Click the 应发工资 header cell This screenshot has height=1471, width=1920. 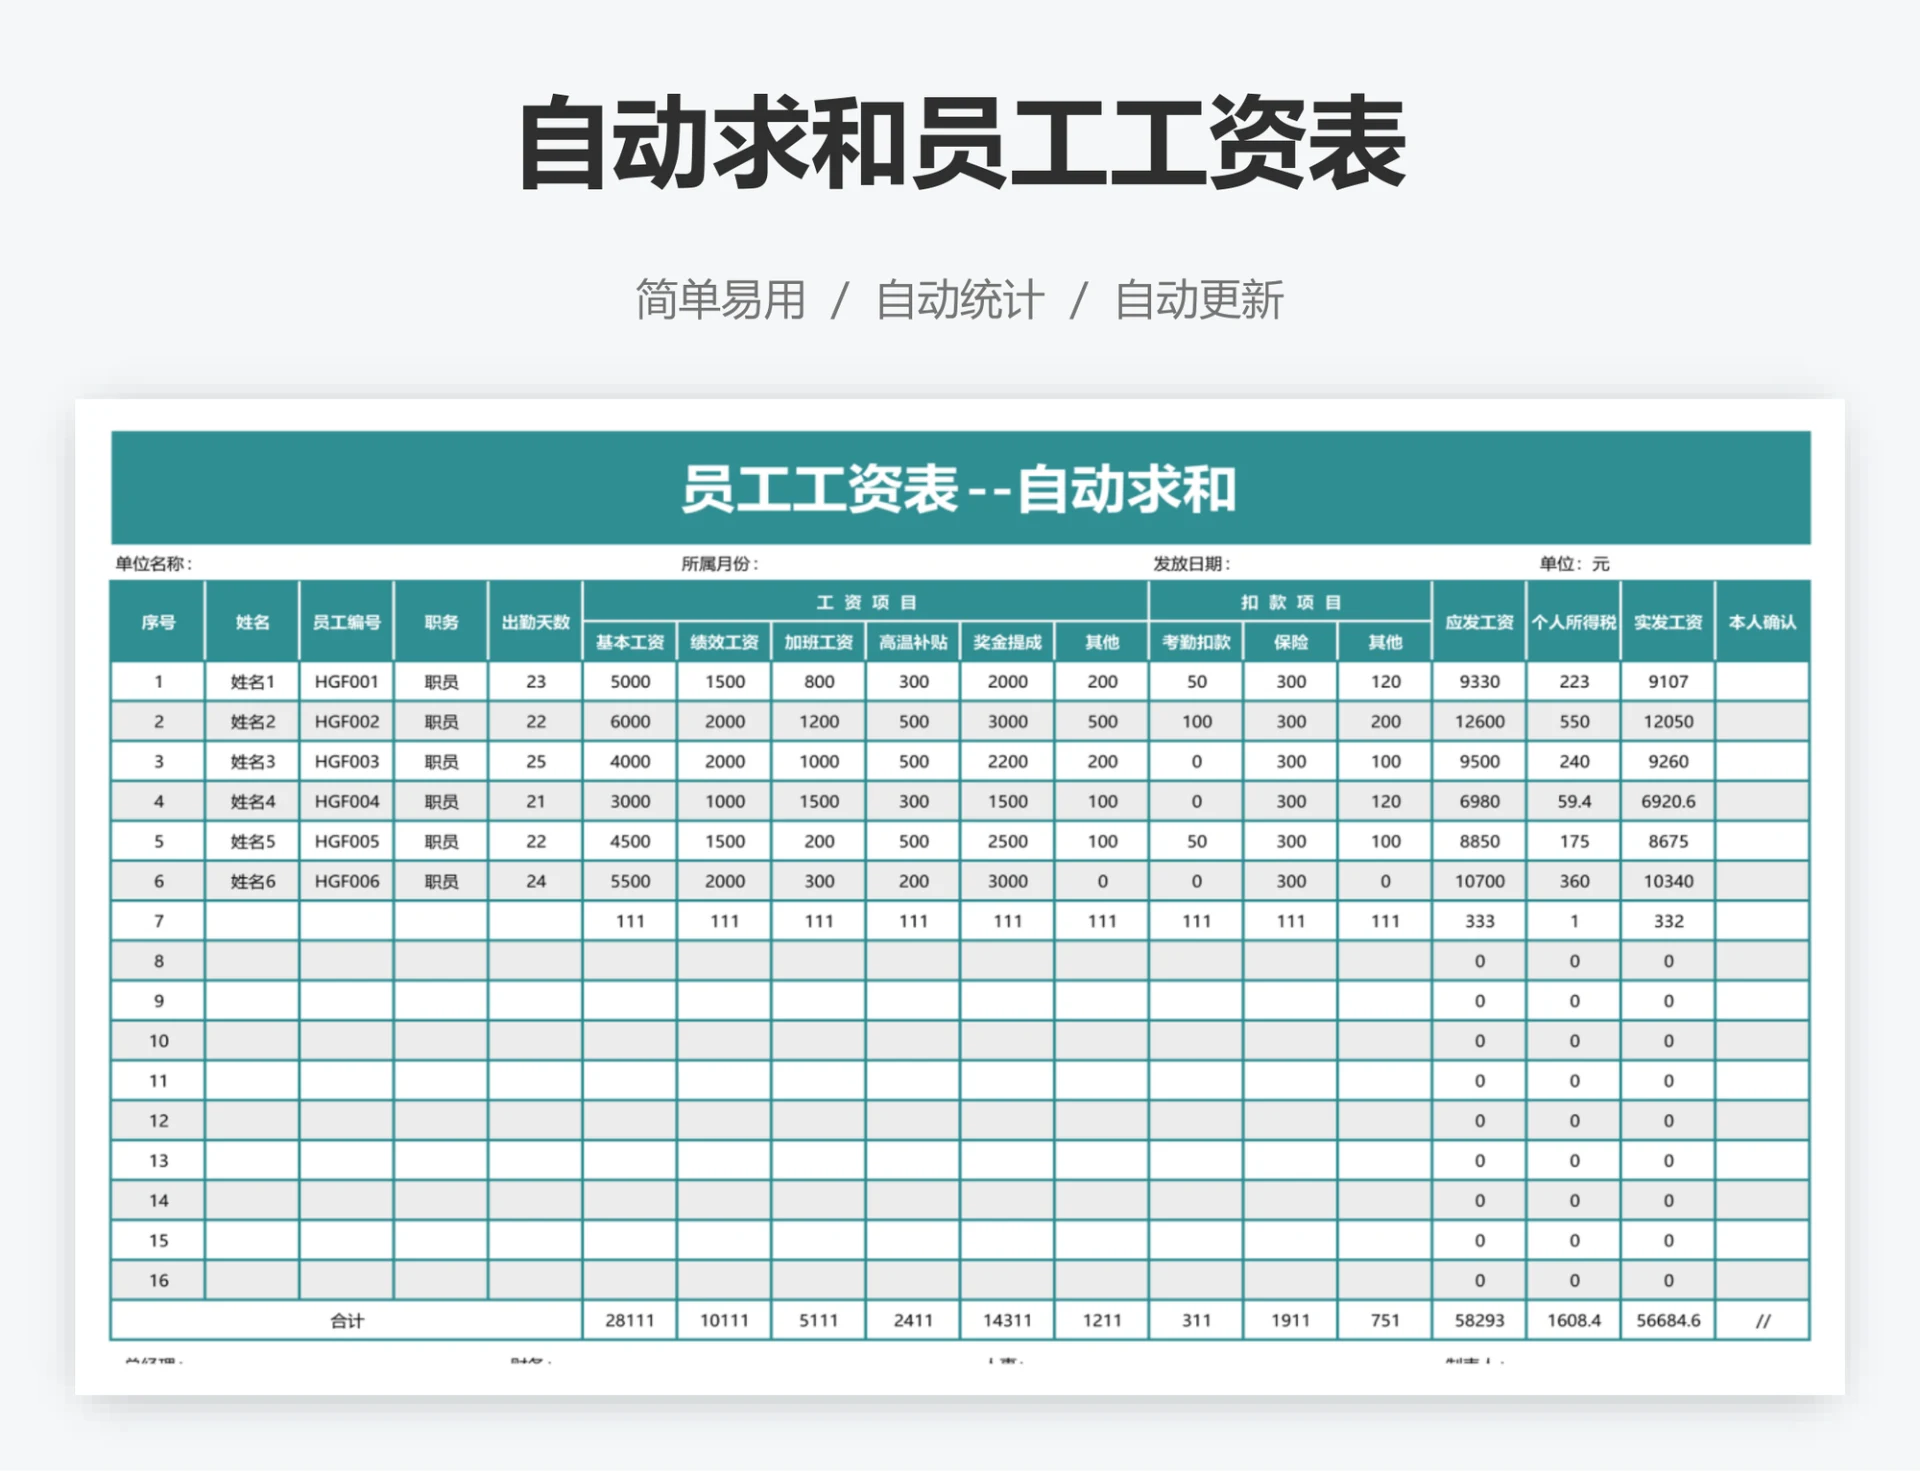[1479, 623]
